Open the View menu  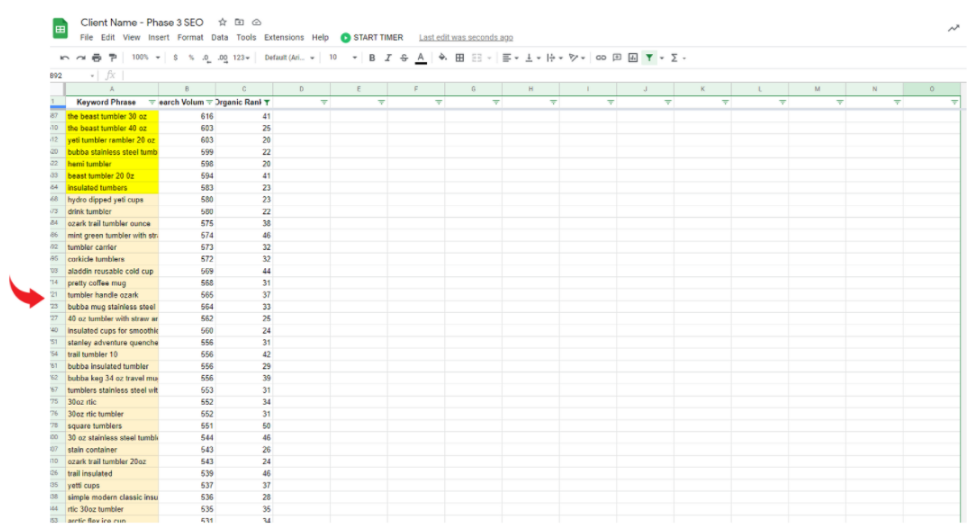click(131, 38)
